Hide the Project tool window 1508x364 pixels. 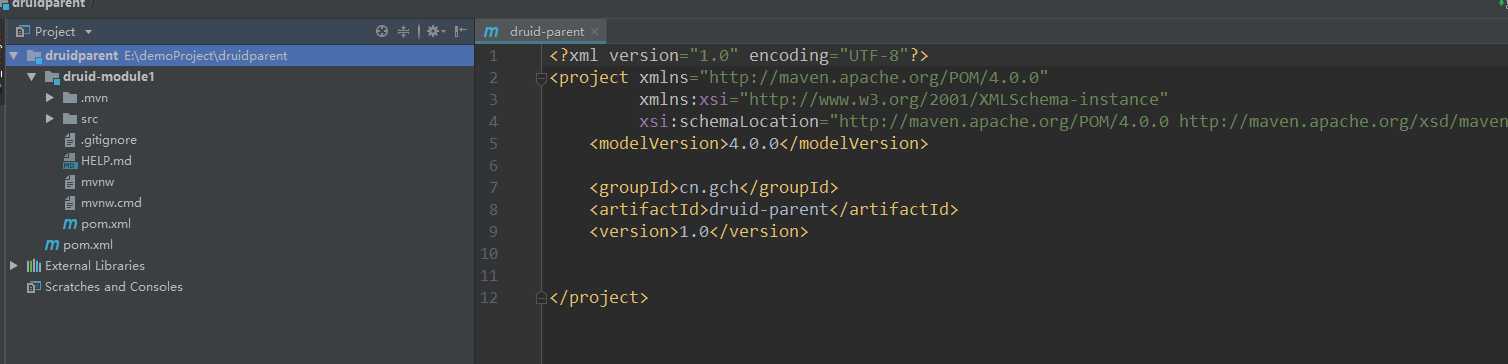point(460,31)
